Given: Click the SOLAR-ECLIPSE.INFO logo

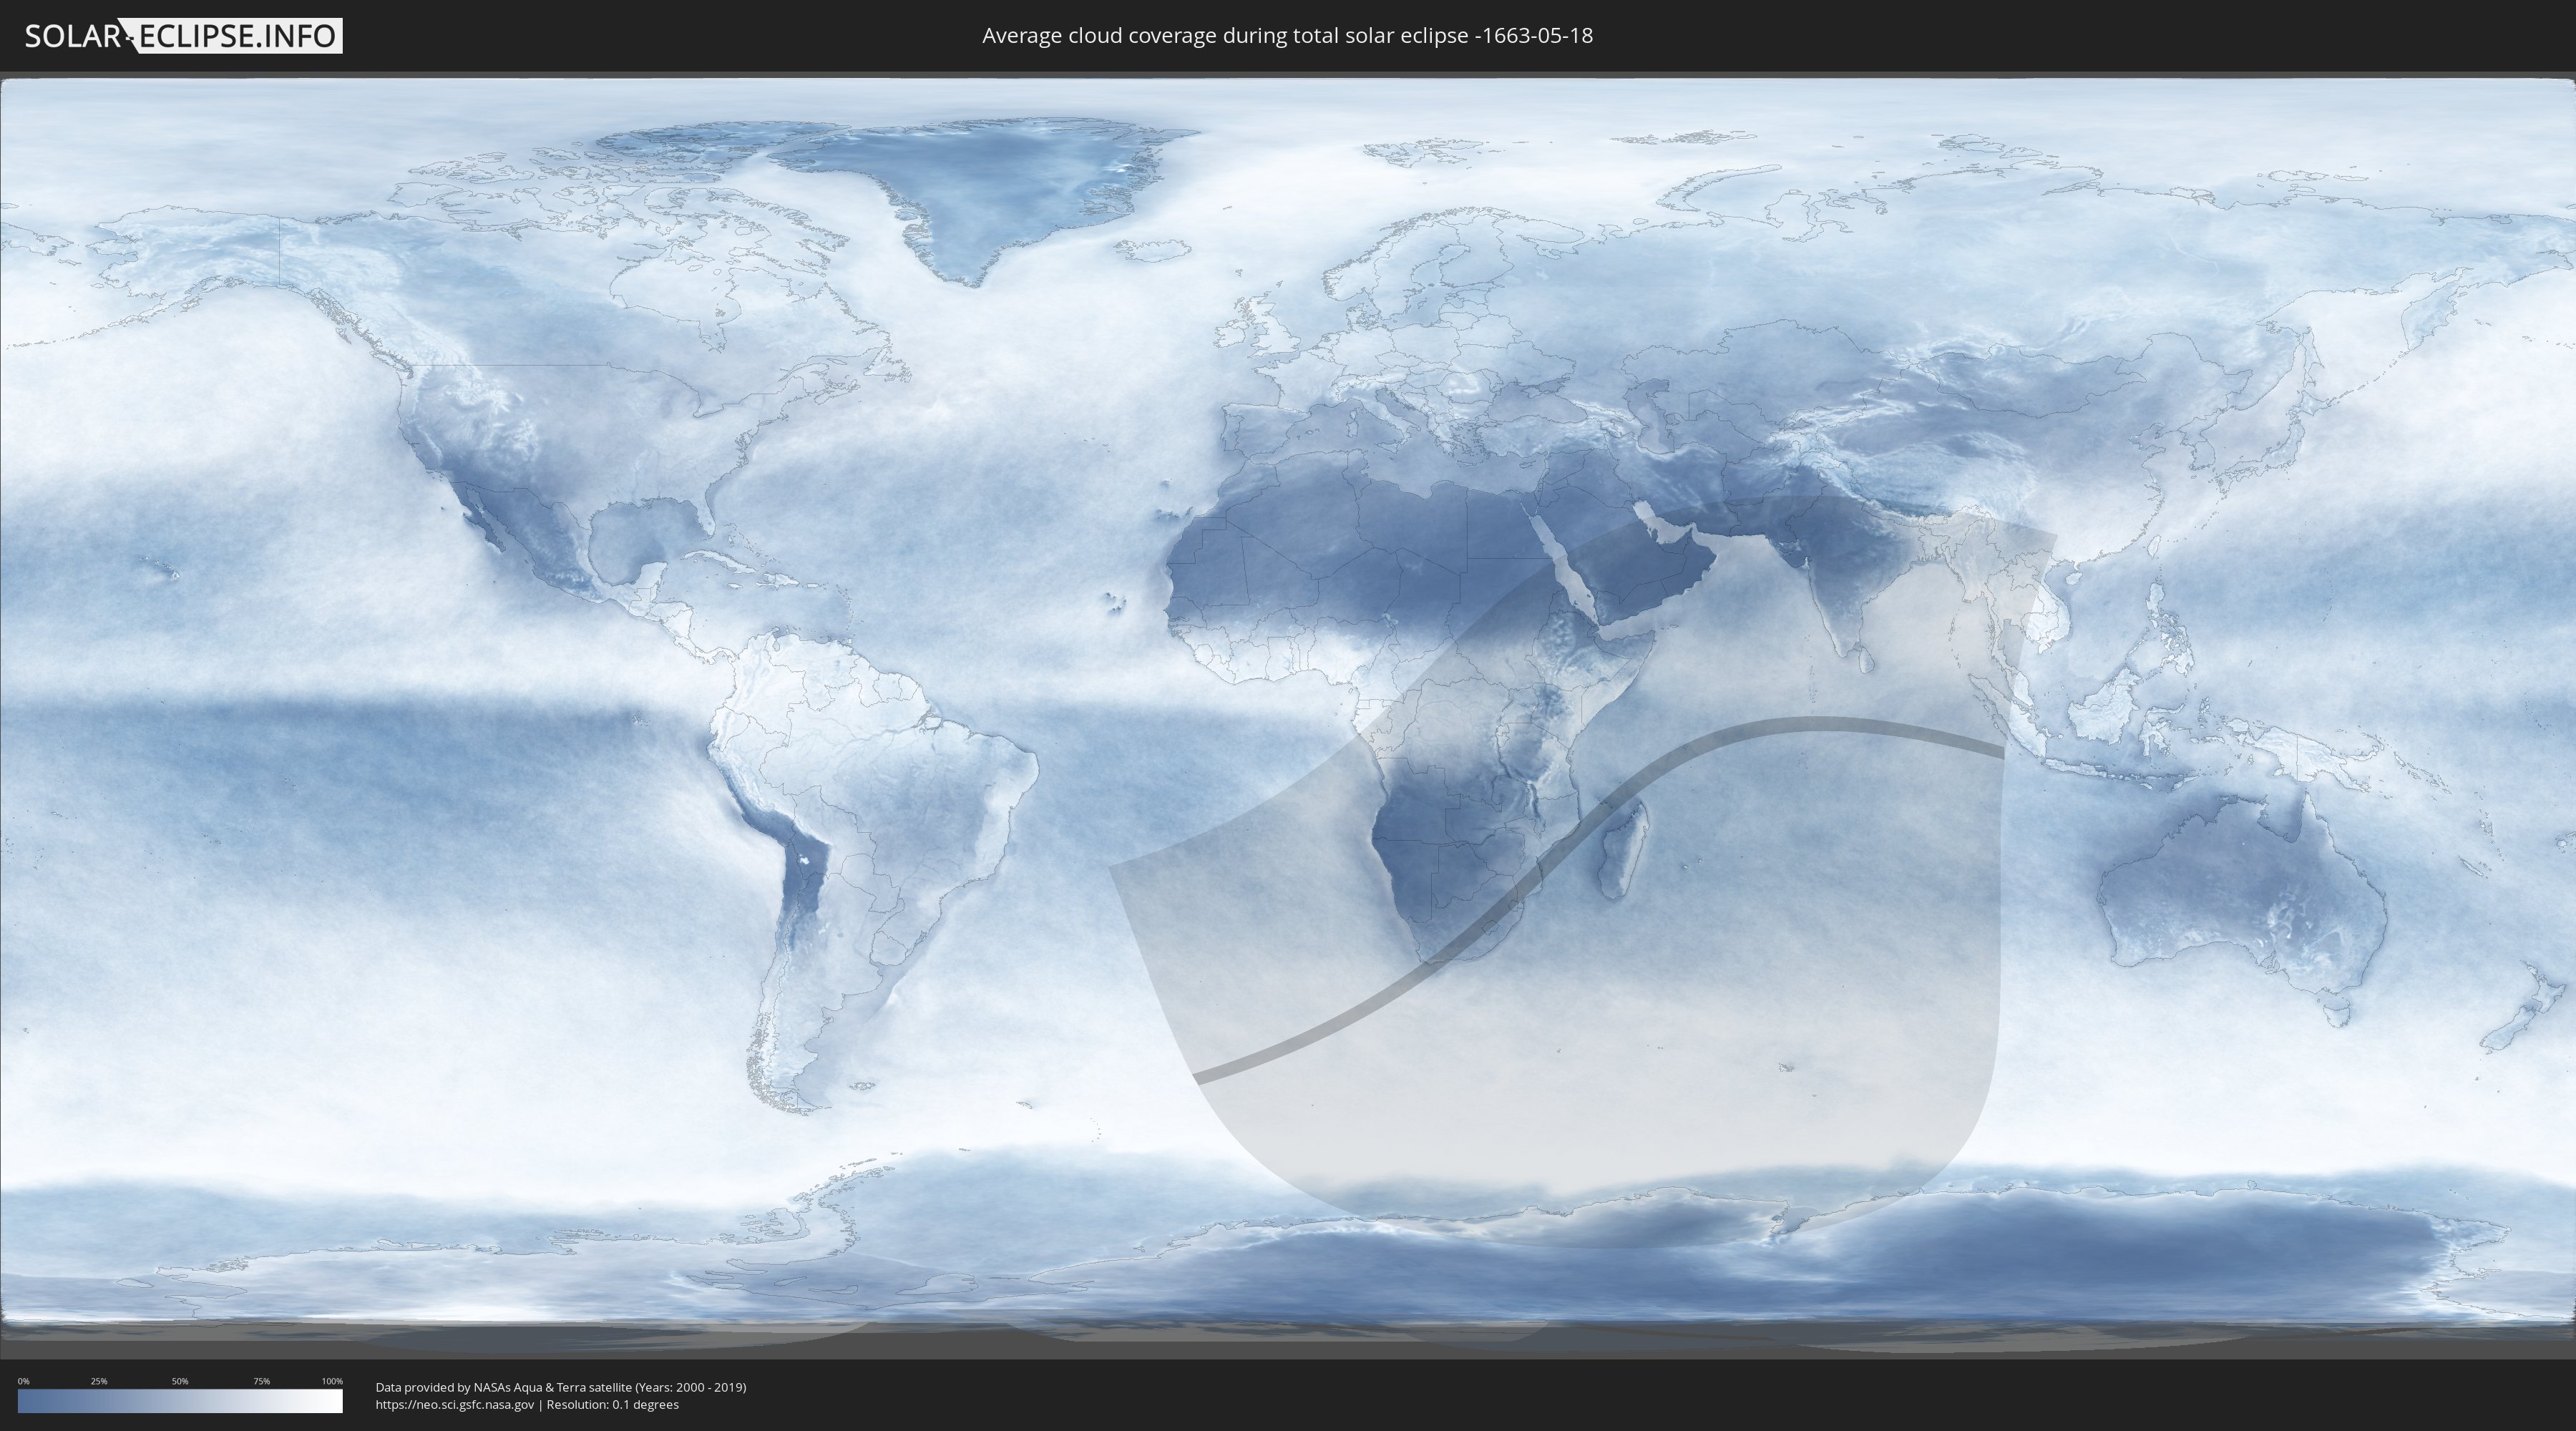Looking at the screenshot, I should 183,36.
